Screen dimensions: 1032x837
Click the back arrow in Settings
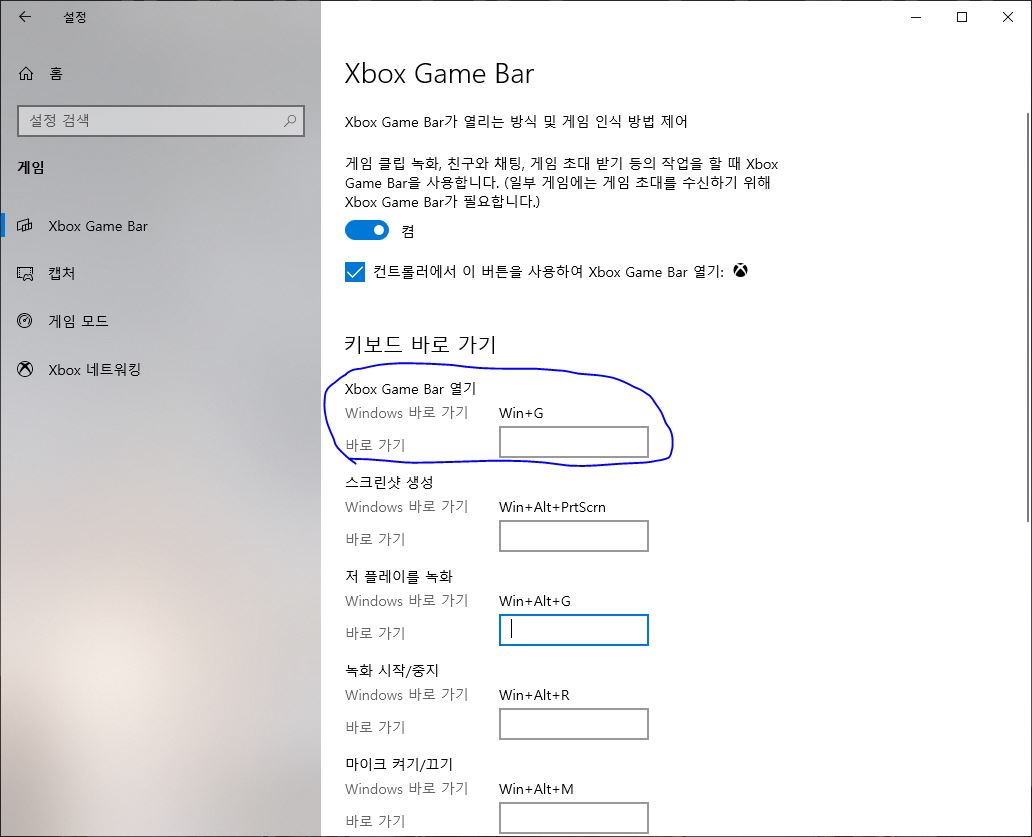click(25, 17)
